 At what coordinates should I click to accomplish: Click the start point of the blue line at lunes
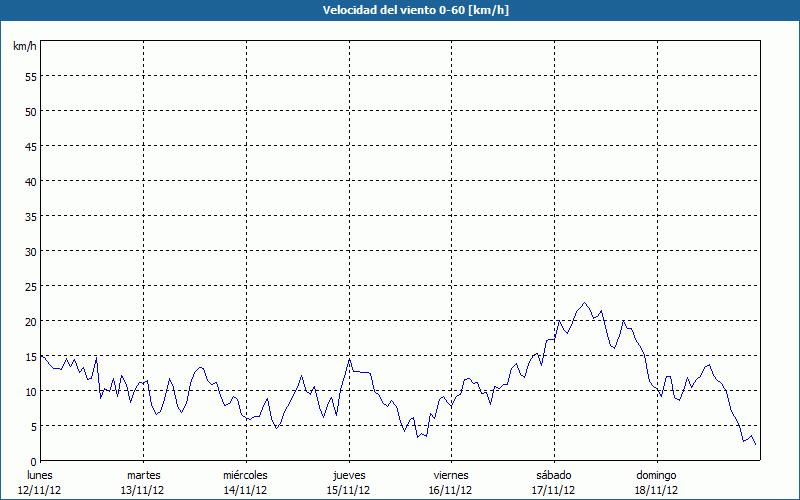41,355
